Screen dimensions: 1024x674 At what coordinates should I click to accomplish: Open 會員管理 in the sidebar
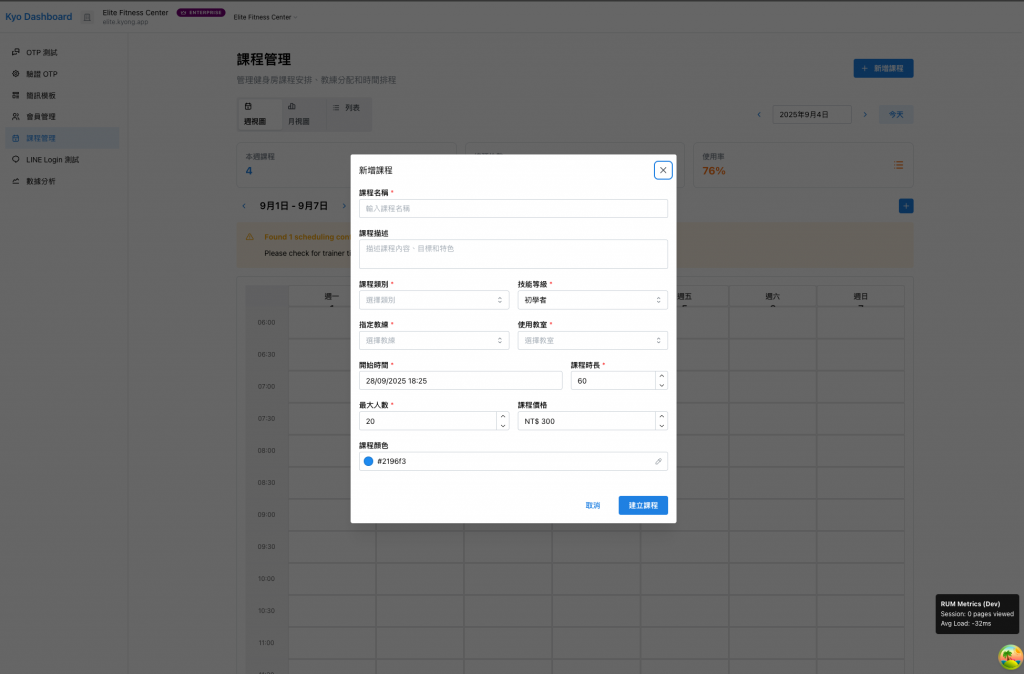[62, 116]
